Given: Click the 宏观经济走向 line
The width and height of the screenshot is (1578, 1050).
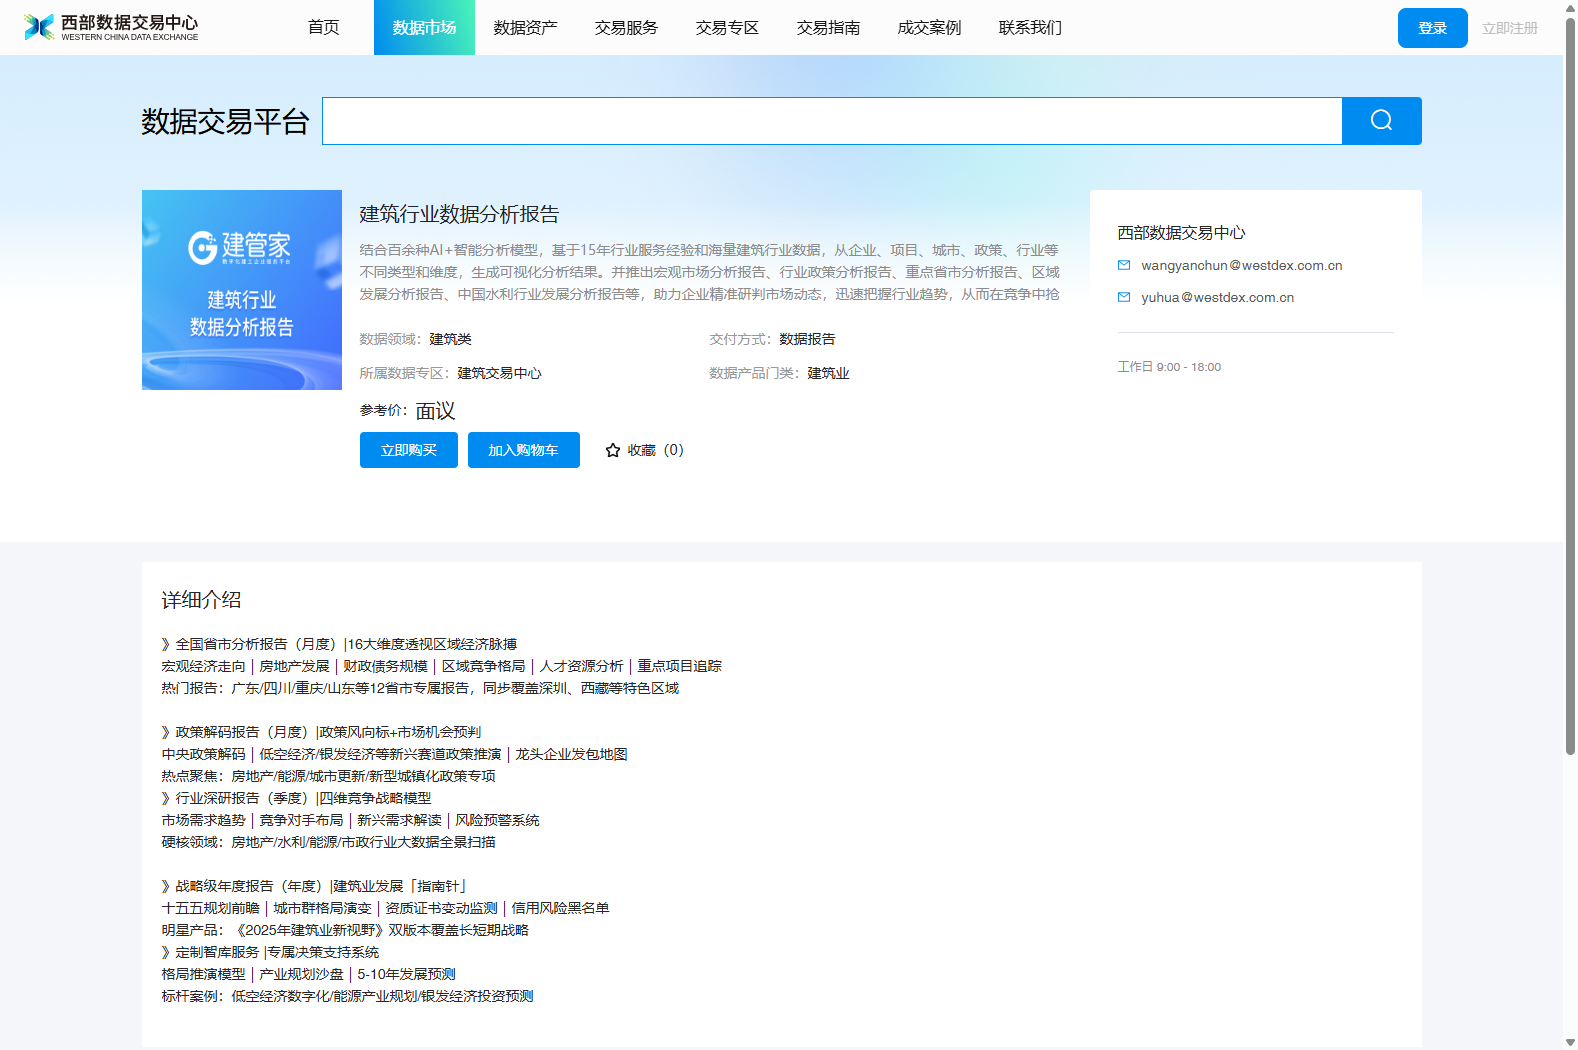Looking at the screenshot, I should coord(441,666).
